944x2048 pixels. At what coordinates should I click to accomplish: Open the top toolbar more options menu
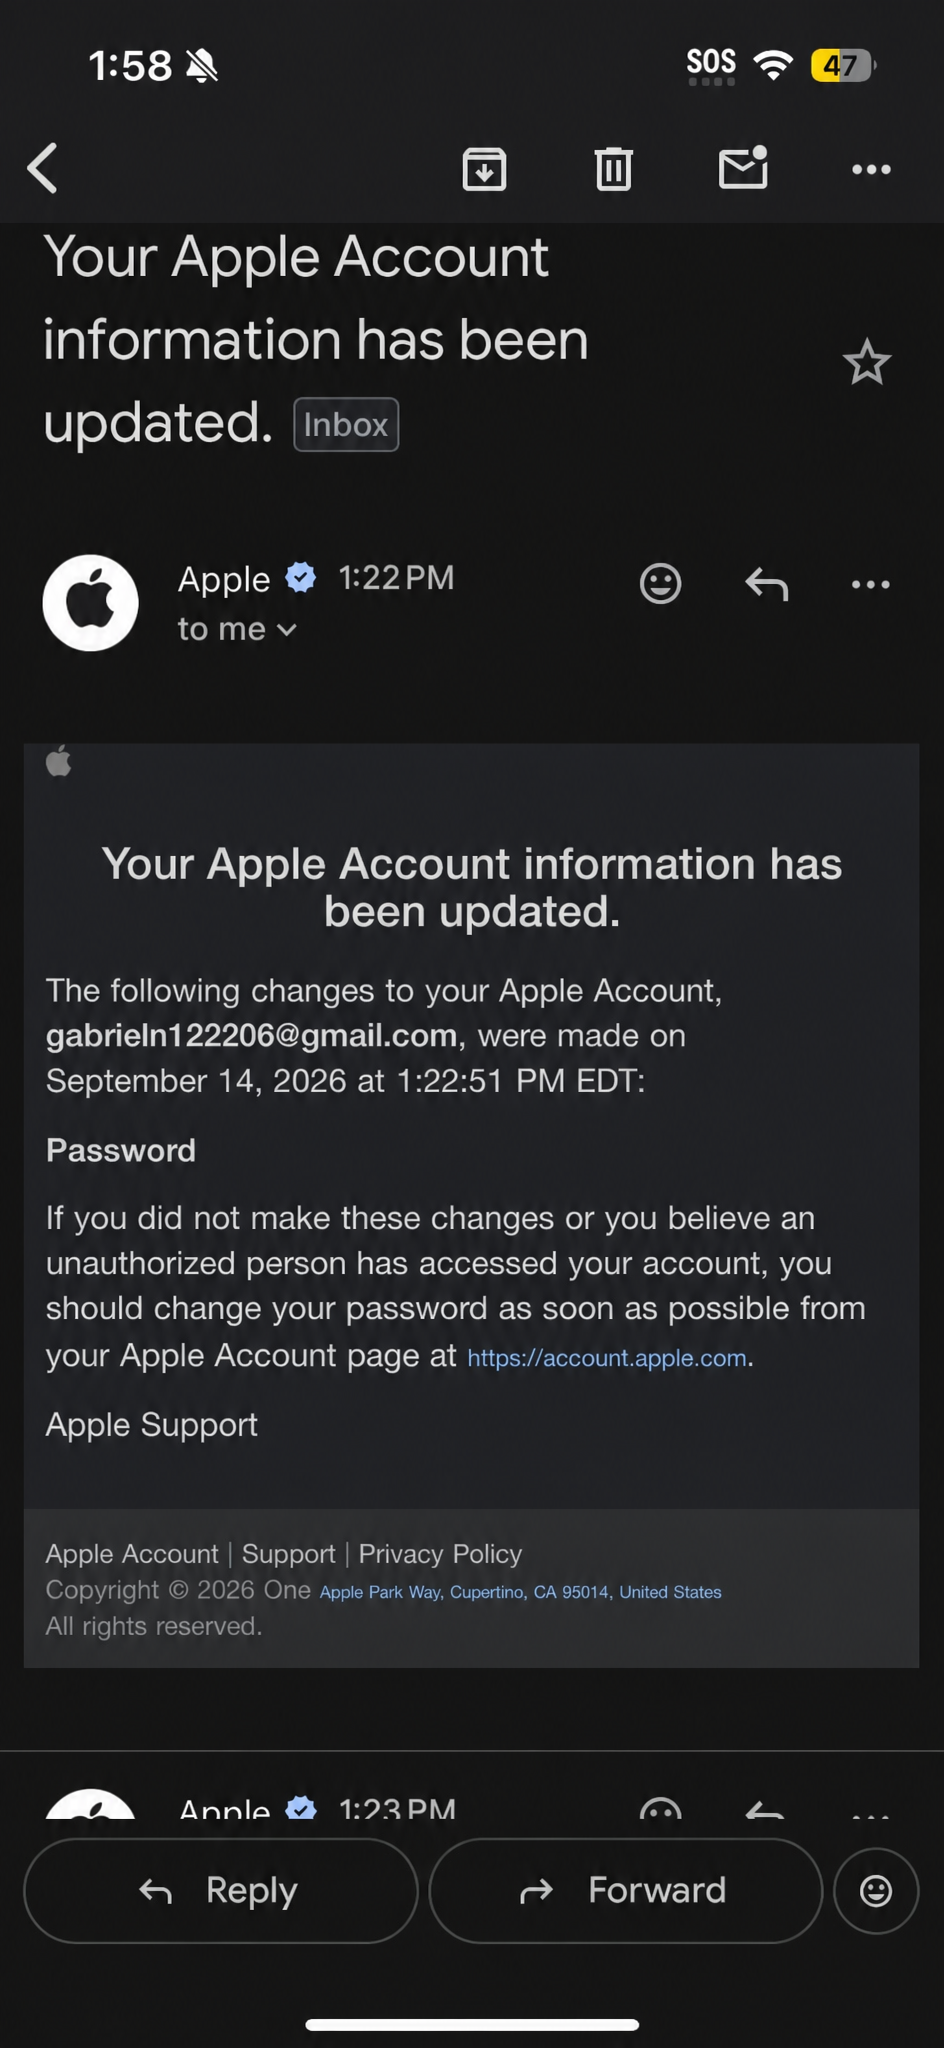click(871, 169)
